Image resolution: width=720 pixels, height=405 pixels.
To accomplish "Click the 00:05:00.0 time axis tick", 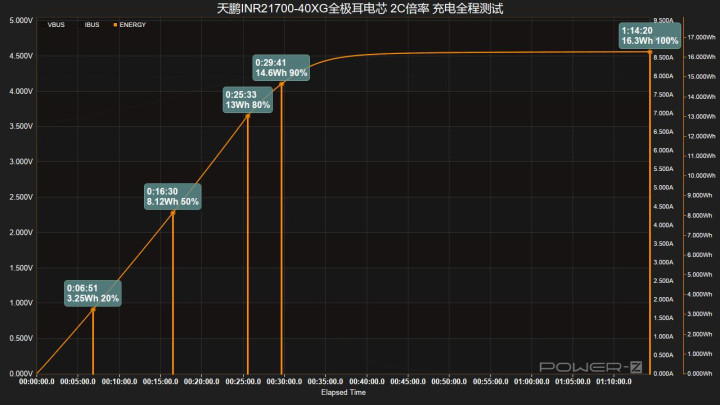I will click(78, 381).
